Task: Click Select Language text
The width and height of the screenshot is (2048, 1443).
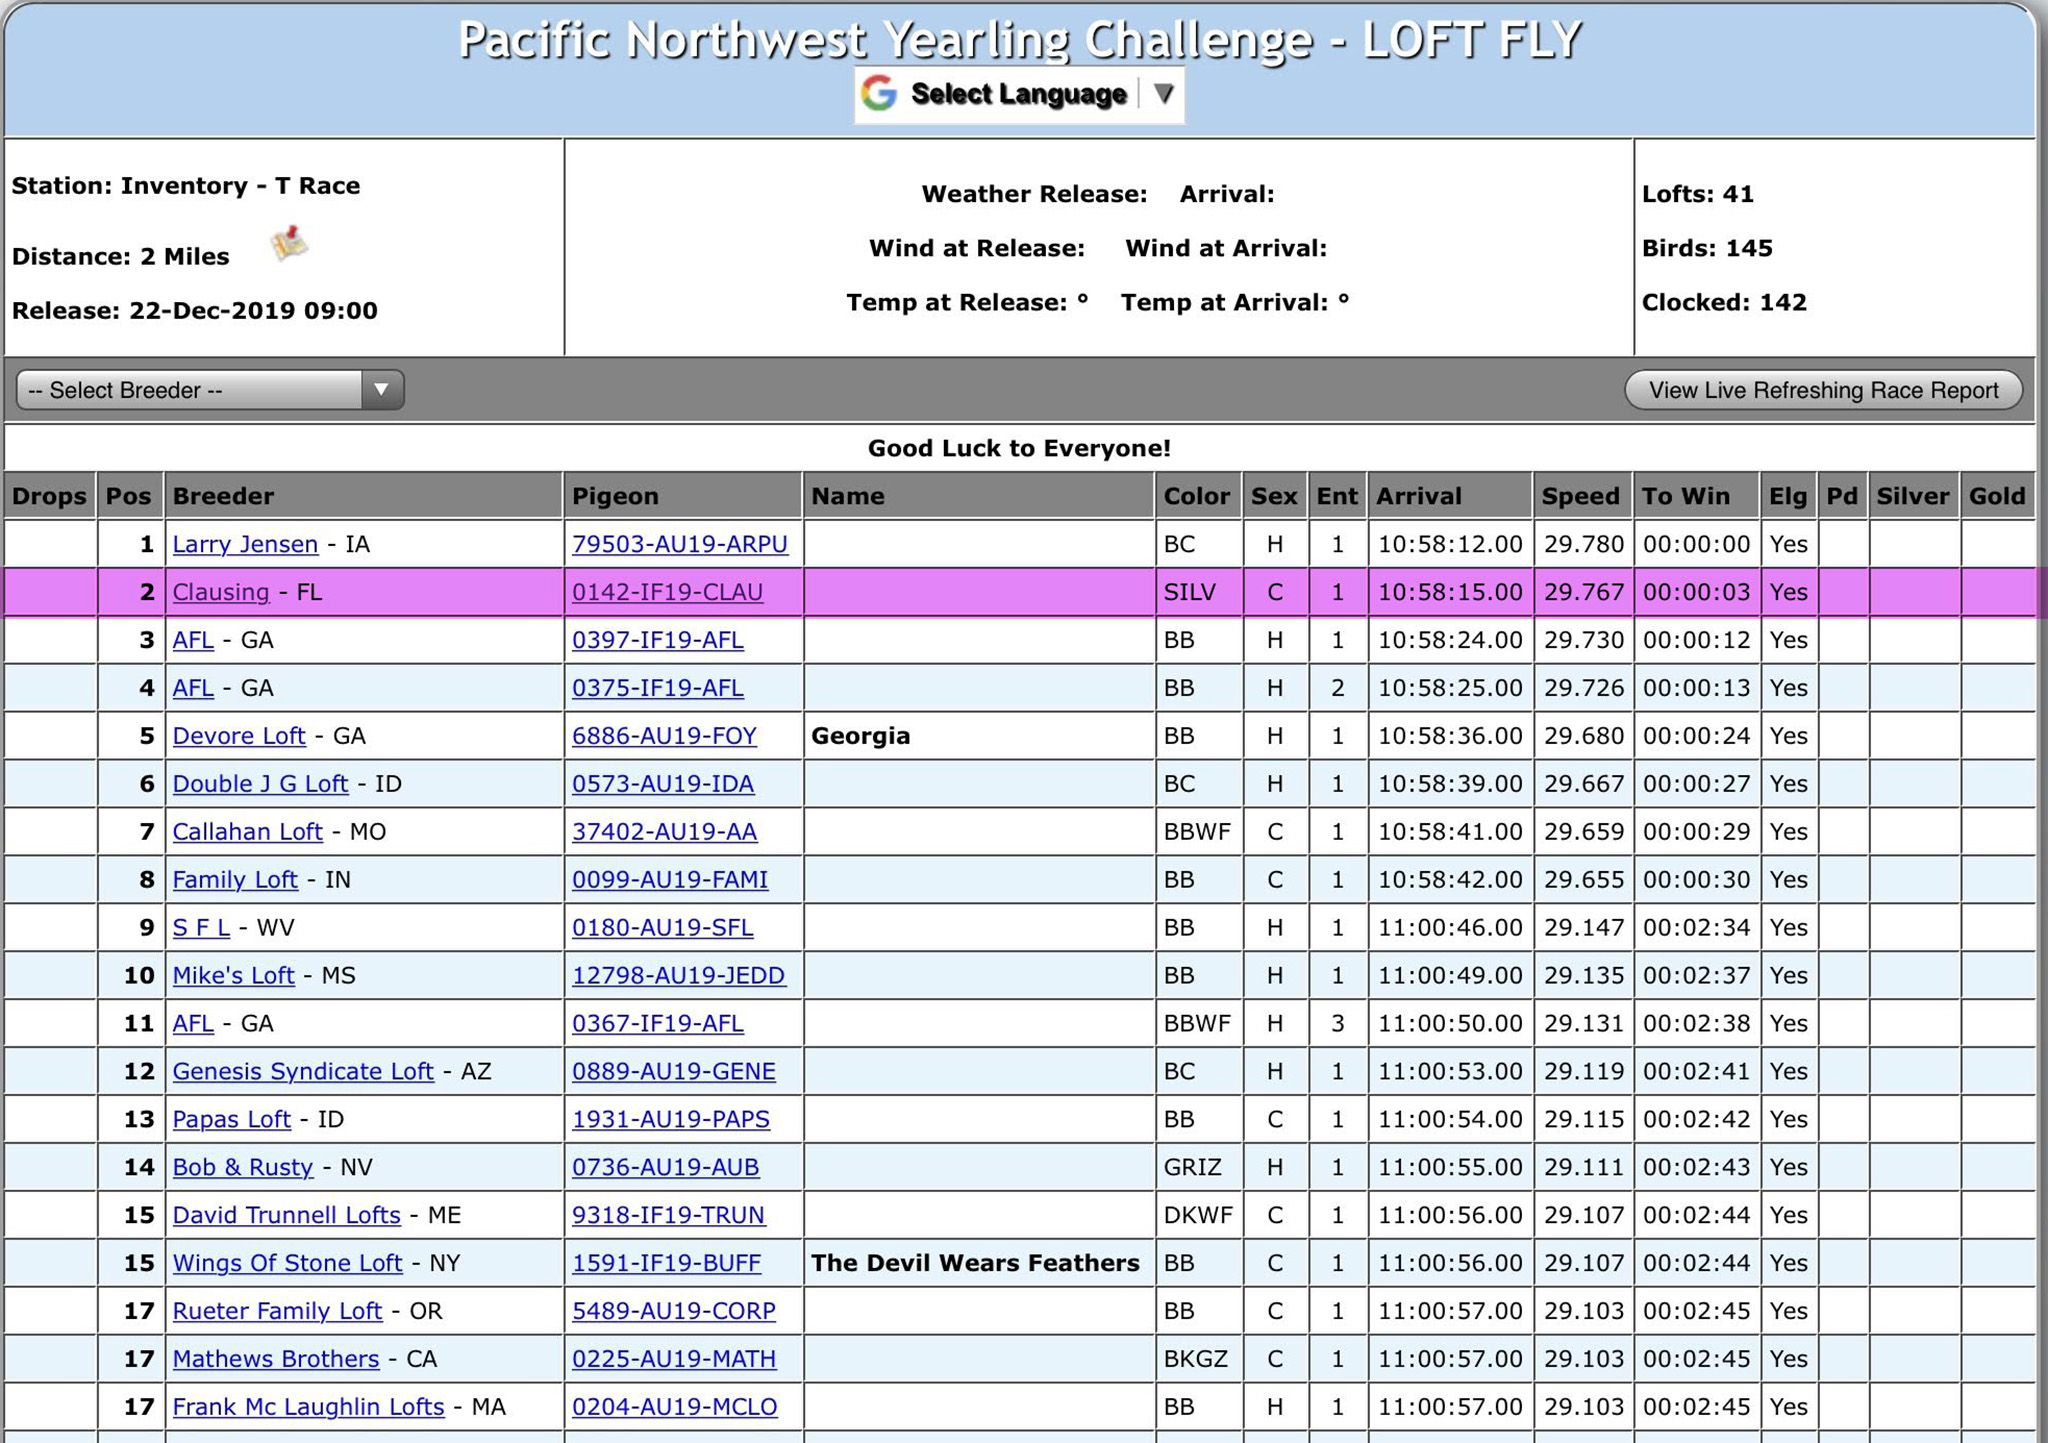Action: 1018,94
